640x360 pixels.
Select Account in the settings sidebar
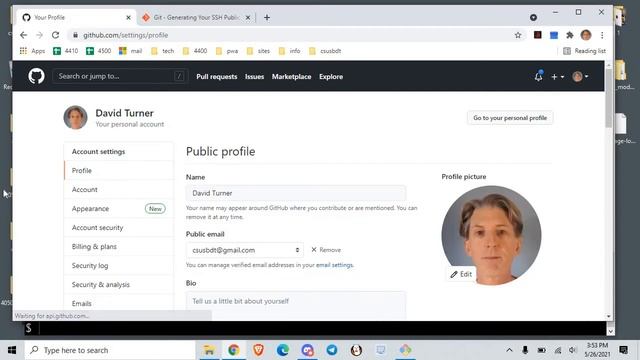pyautogui.click(x=119, y=189)
